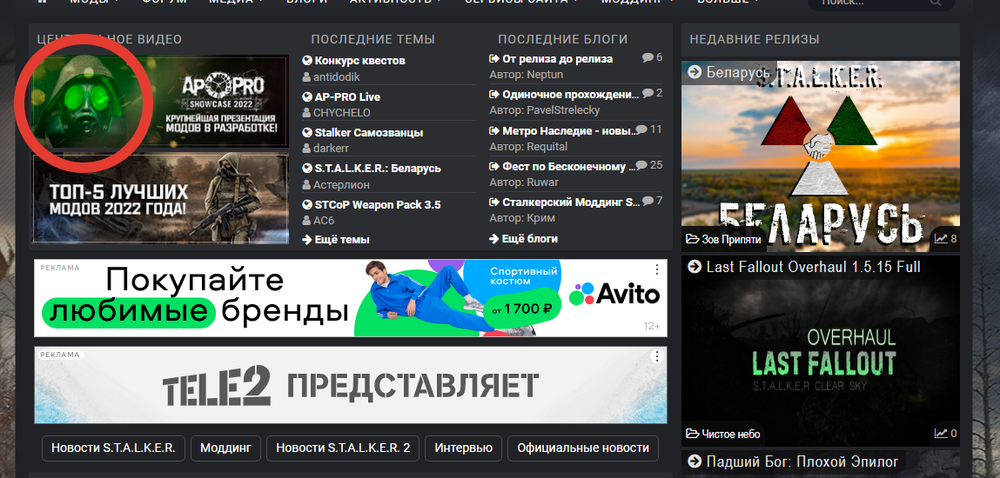Screen dimensions: 1000x478
Task: Filter by the Новости S.T.A.L.K.E.R. 2 tag
Action: (x=343, y=448)
